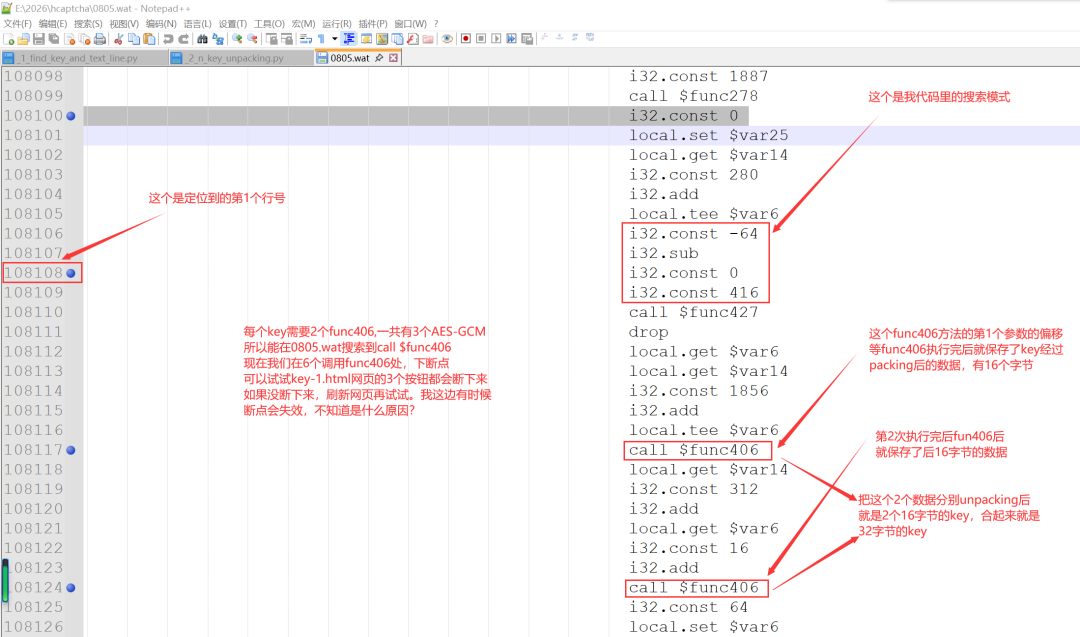Toggle word wrap in the toolbar
Screen dimensions: 1080x637
coord(306,39)
